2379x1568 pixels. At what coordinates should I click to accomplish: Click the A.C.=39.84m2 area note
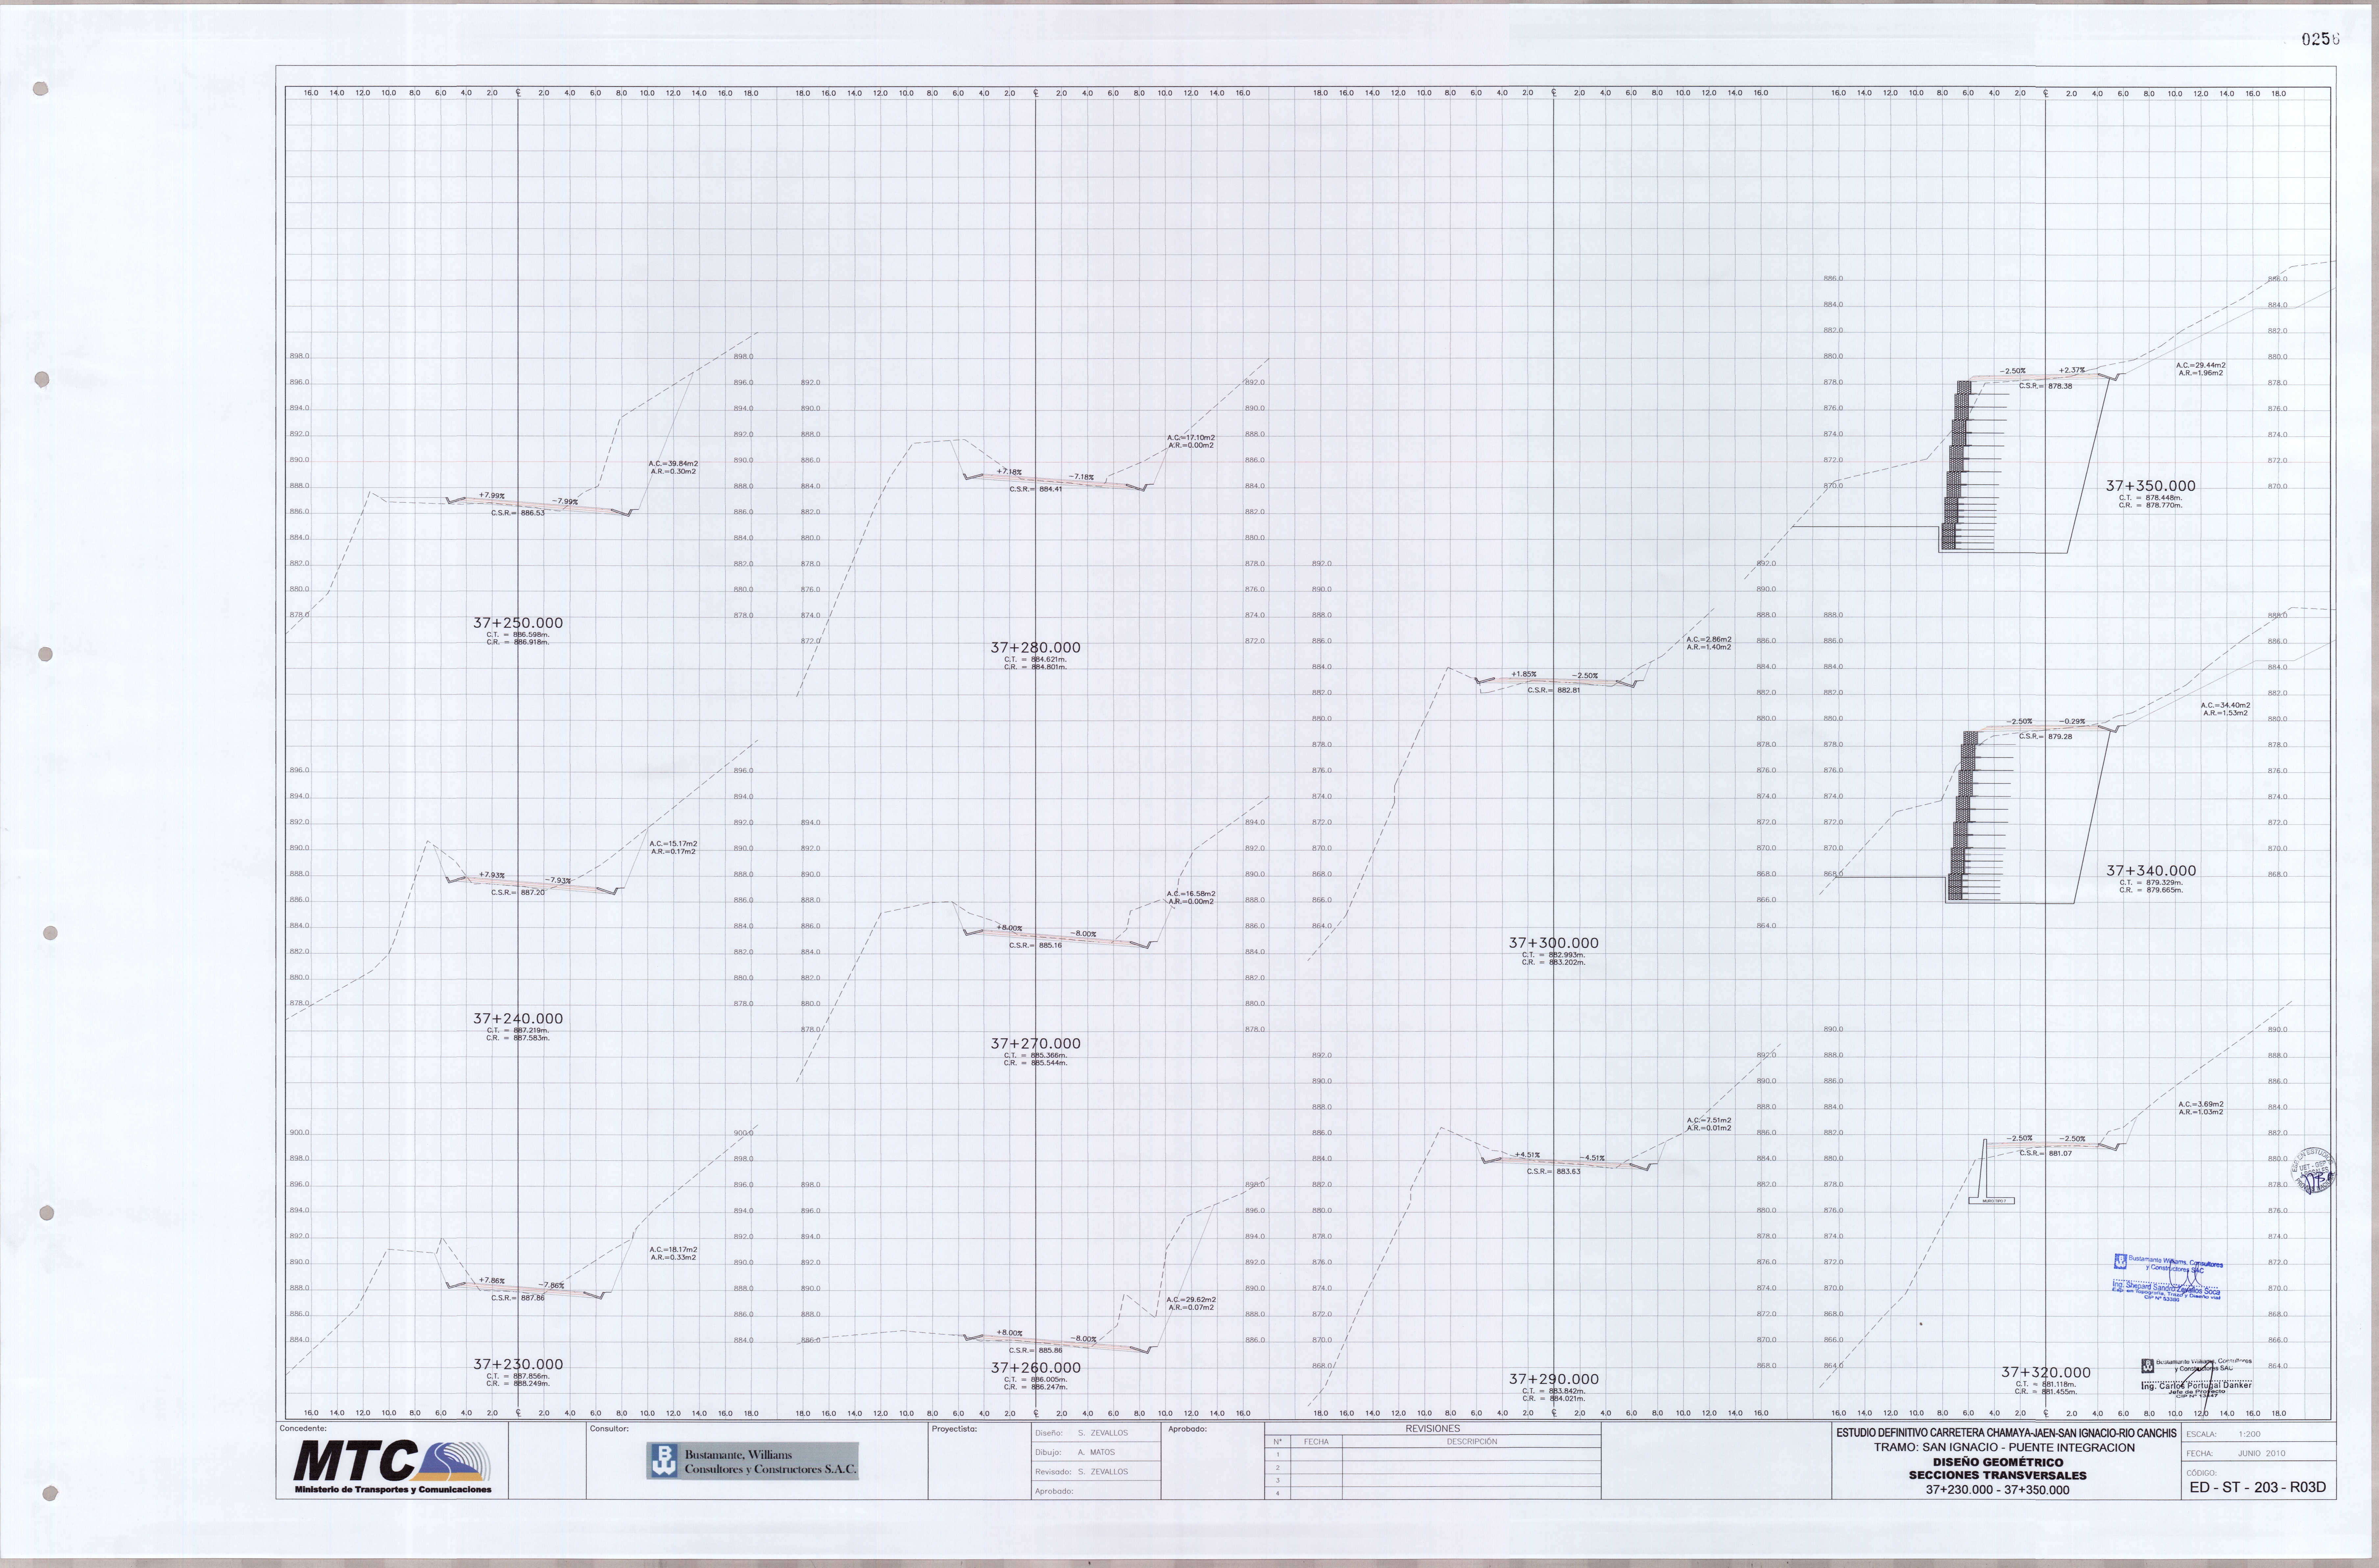(673, 464)
